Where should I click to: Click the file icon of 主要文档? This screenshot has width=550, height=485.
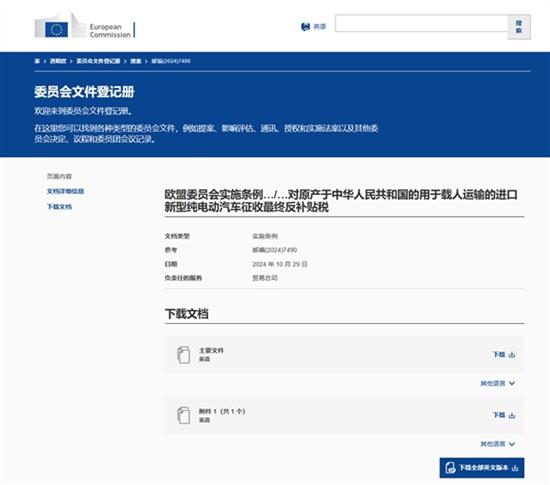coord(183,355)
